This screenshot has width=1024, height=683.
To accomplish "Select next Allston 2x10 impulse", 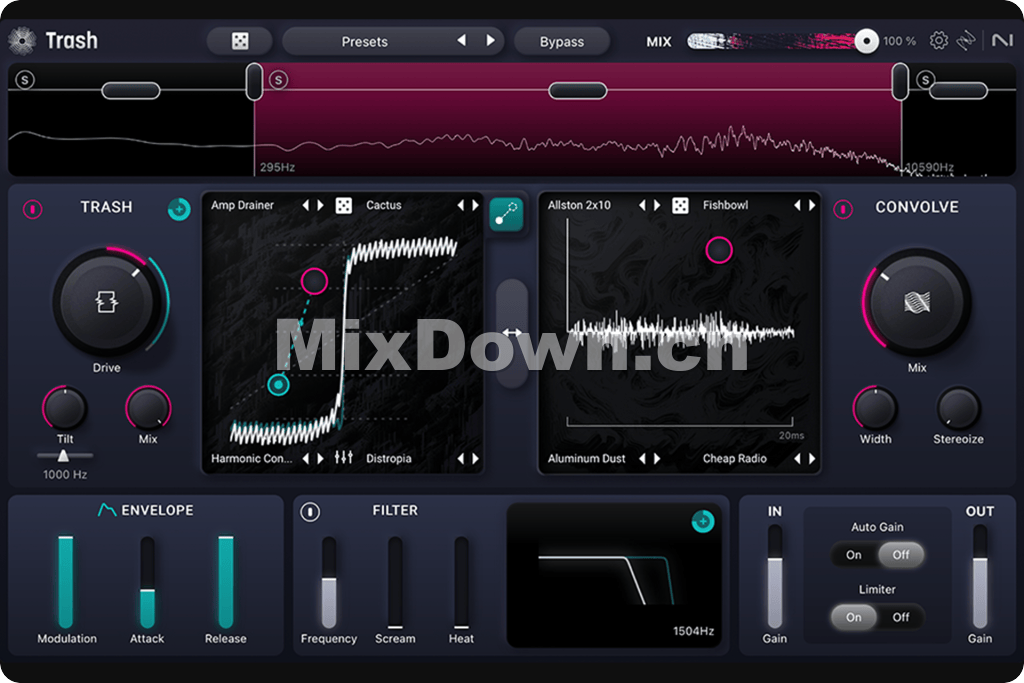I will (657, 205).
